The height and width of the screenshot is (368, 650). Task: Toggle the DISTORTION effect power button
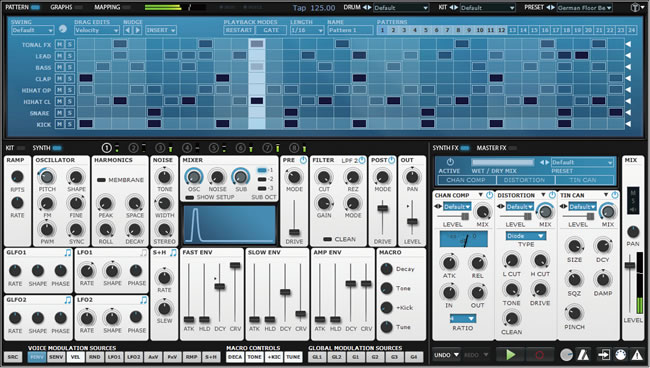coord(552,195)
